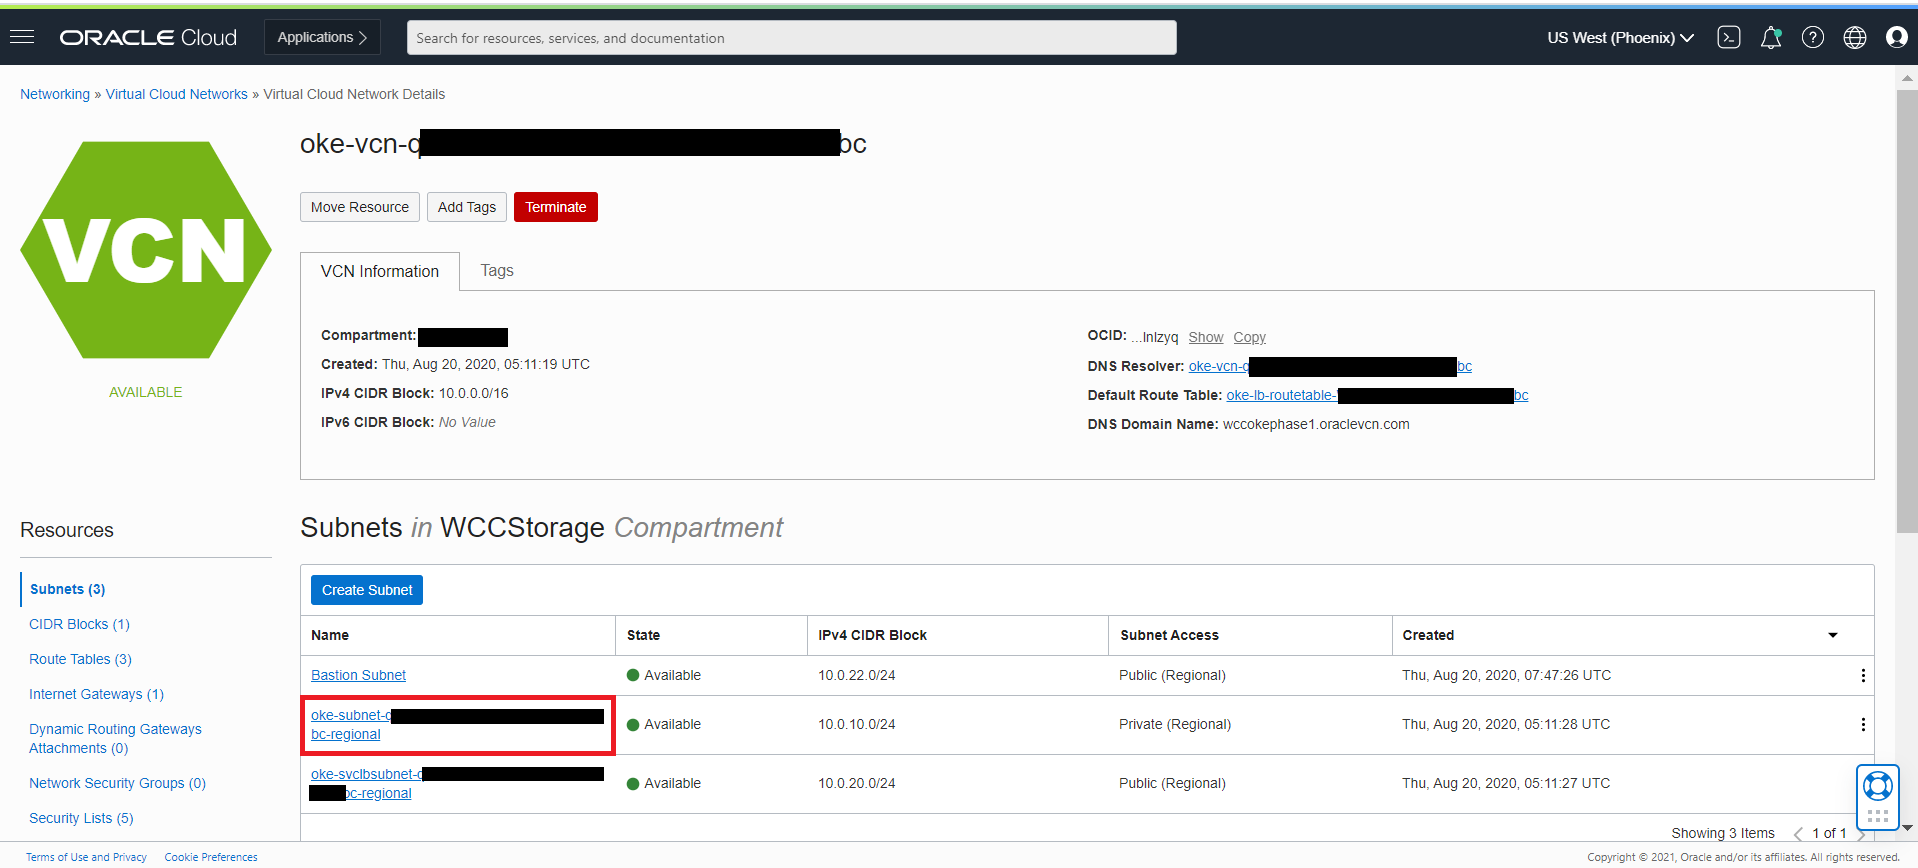
Task: Expand the Applications menu
Action: (x=322, y=37)
